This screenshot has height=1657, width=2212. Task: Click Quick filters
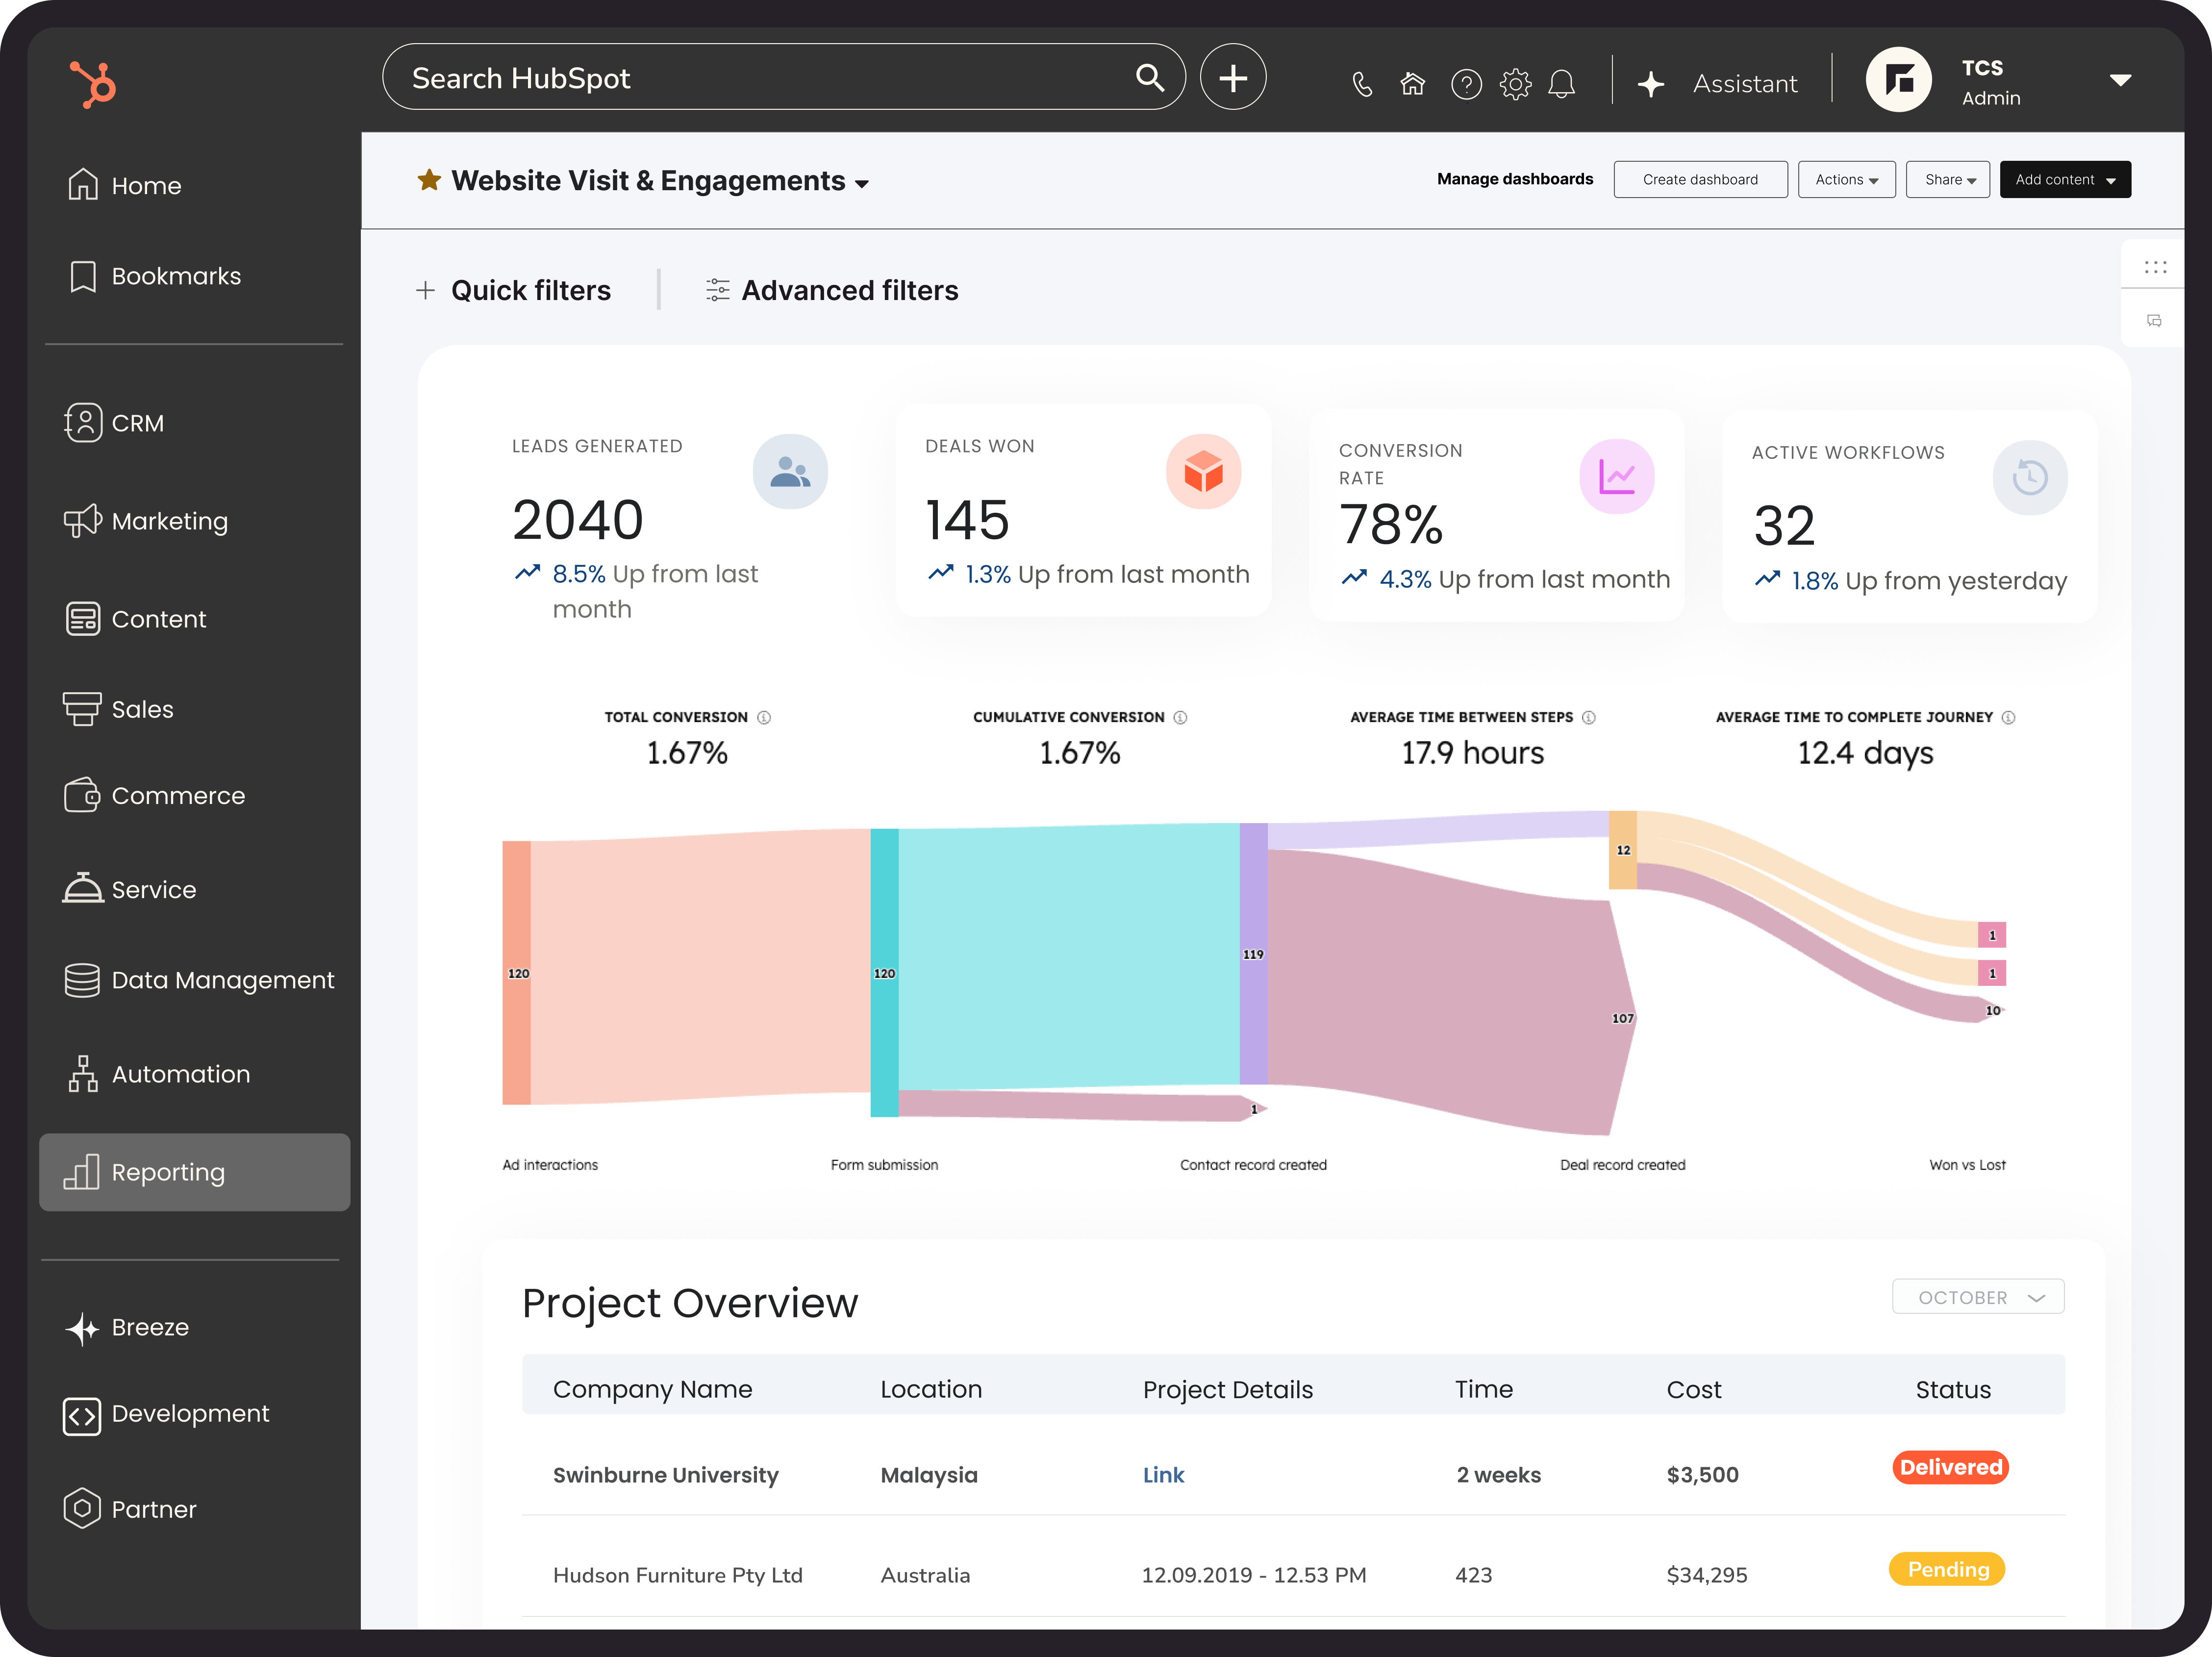pyautogui.click(x=530, y=291)
